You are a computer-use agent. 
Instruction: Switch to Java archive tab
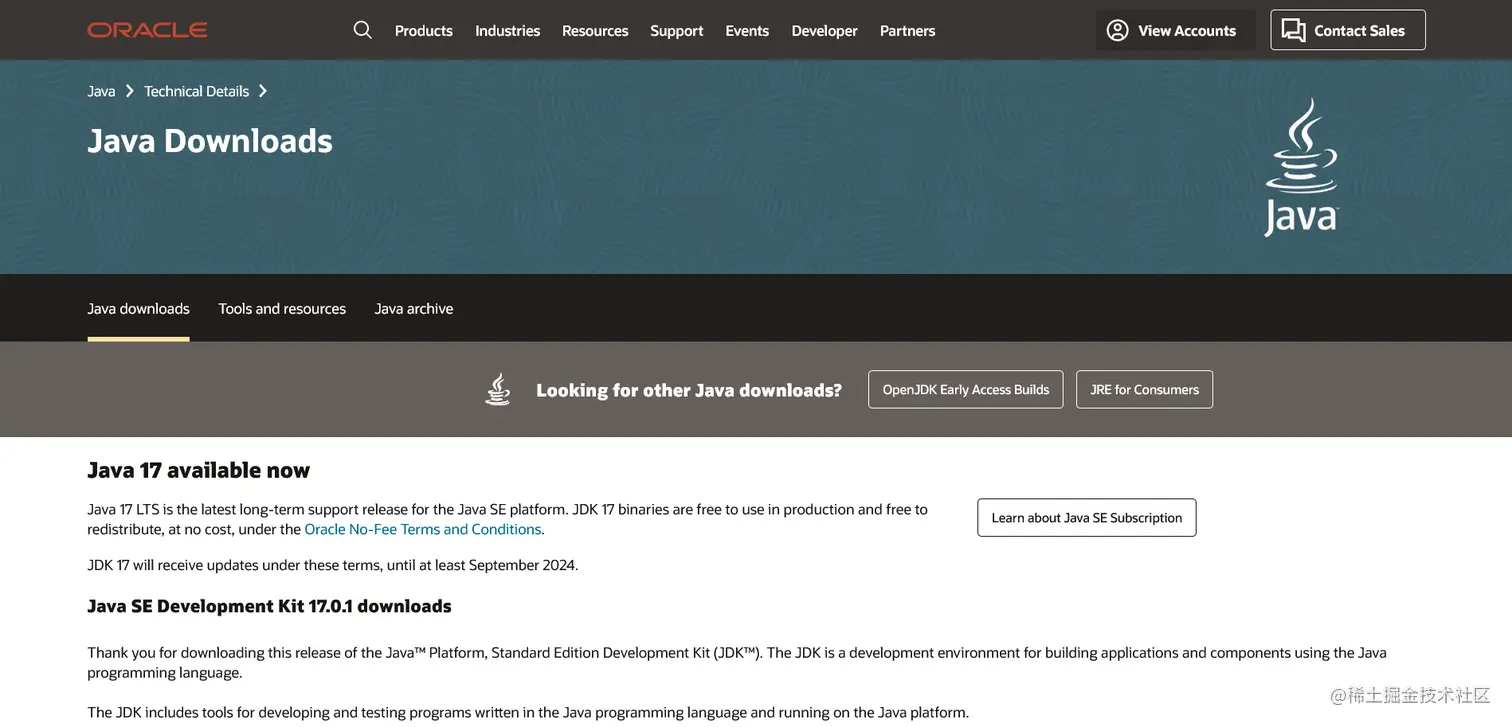click(414, 309)
